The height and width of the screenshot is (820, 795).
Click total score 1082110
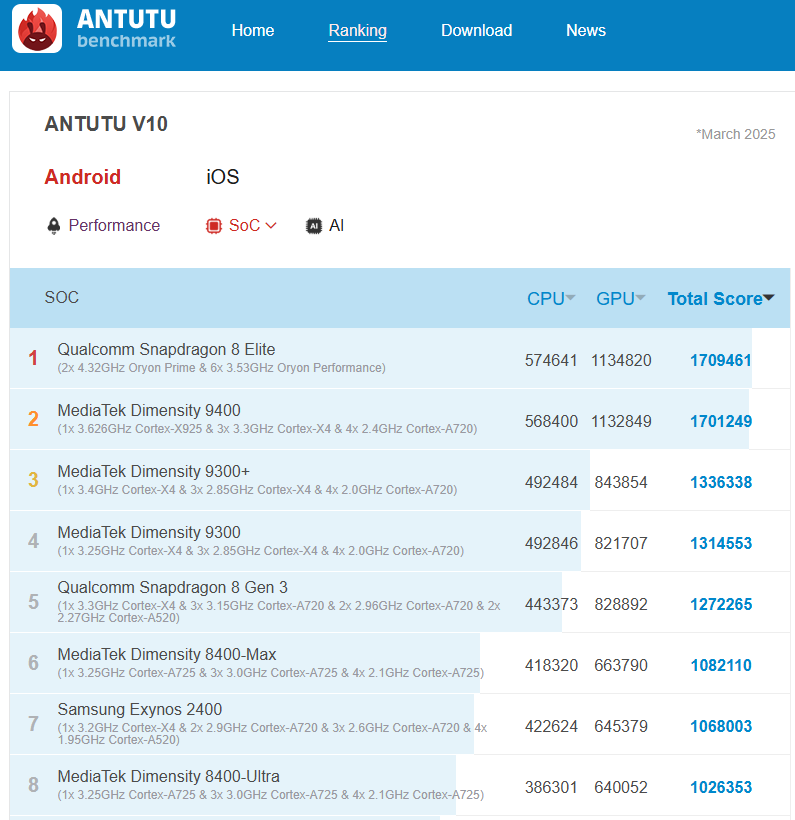coord(721,665)
